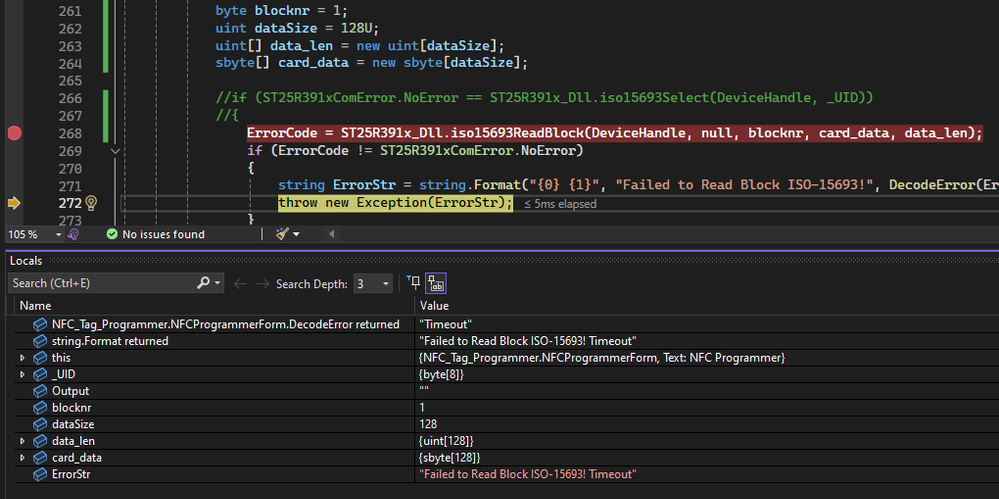Click the lightbulb quick actions icon

coord(91,203)
